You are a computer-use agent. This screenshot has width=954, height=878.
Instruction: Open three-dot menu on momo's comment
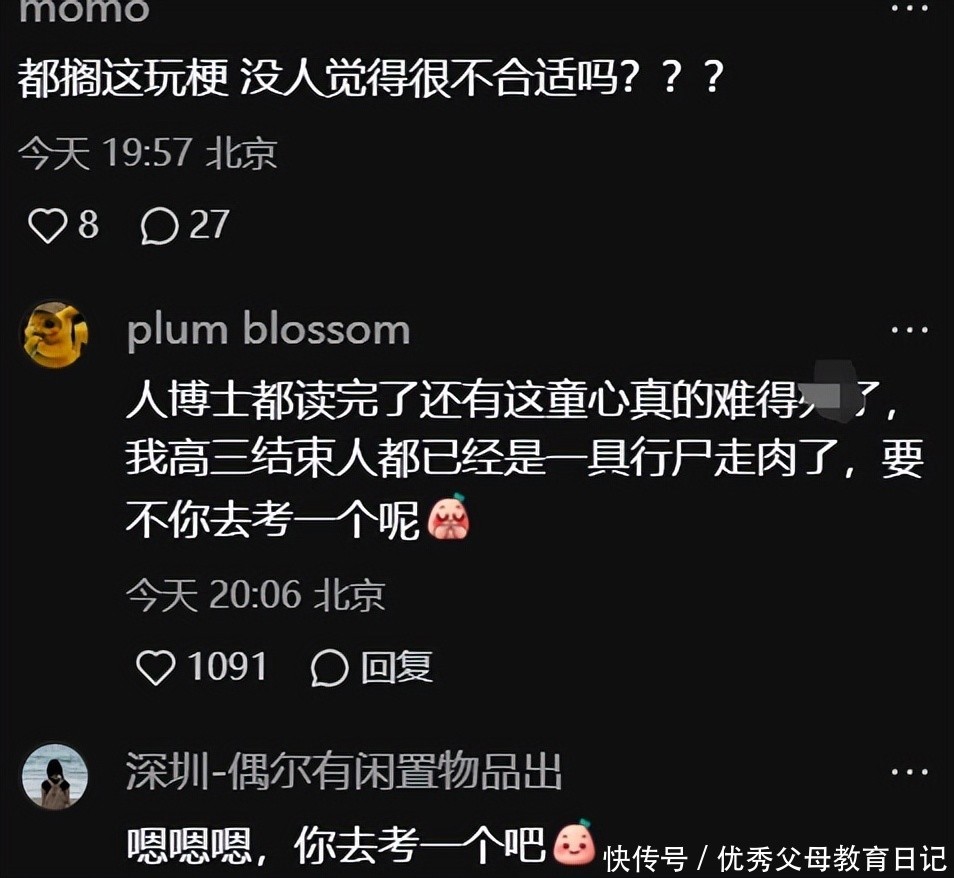(910, 9)
